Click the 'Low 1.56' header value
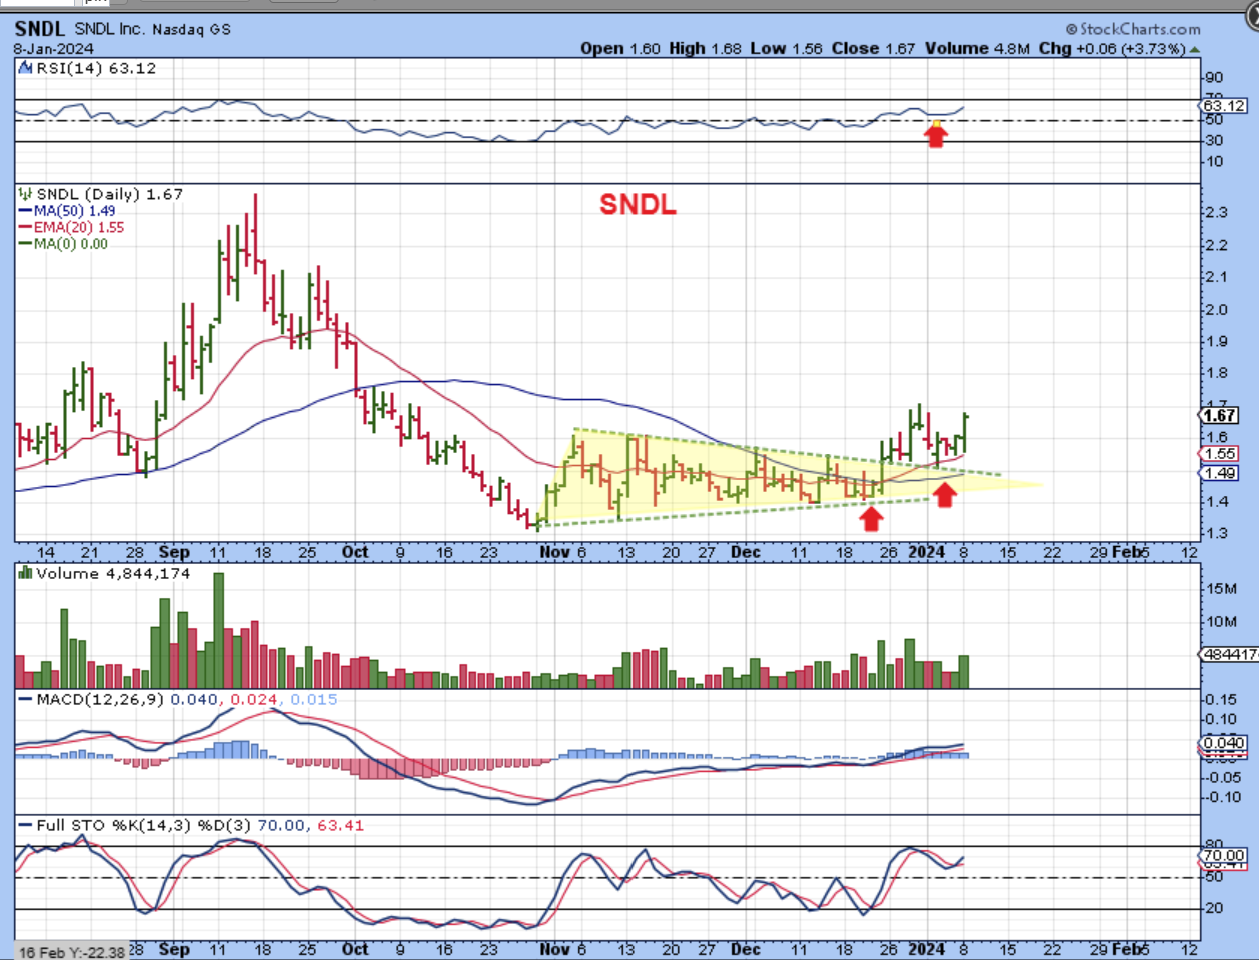Viewport: 1260px width, 960px height. pos(787,48)
